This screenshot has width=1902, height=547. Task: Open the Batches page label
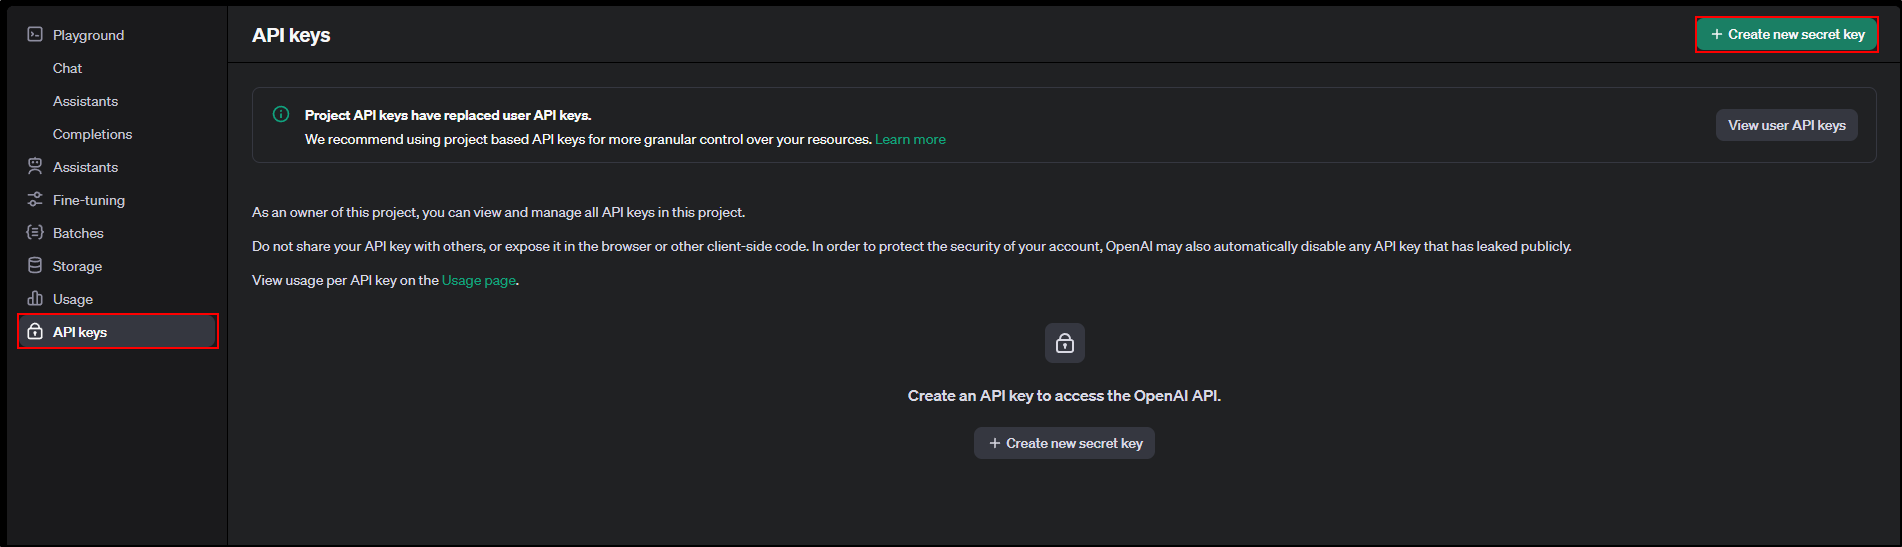(78, 233)
